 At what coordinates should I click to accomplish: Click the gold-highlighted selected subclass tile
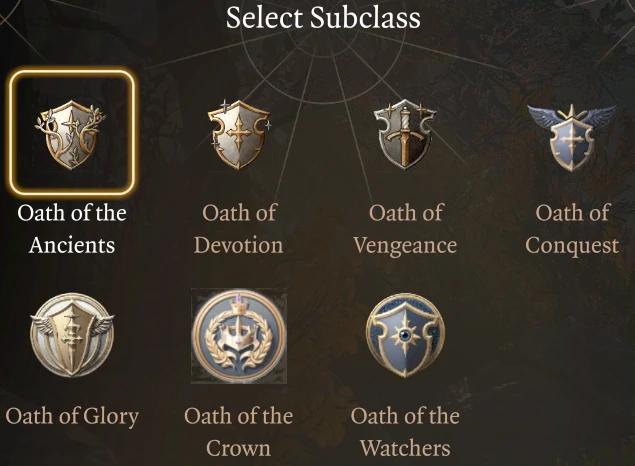pos(71,133)
